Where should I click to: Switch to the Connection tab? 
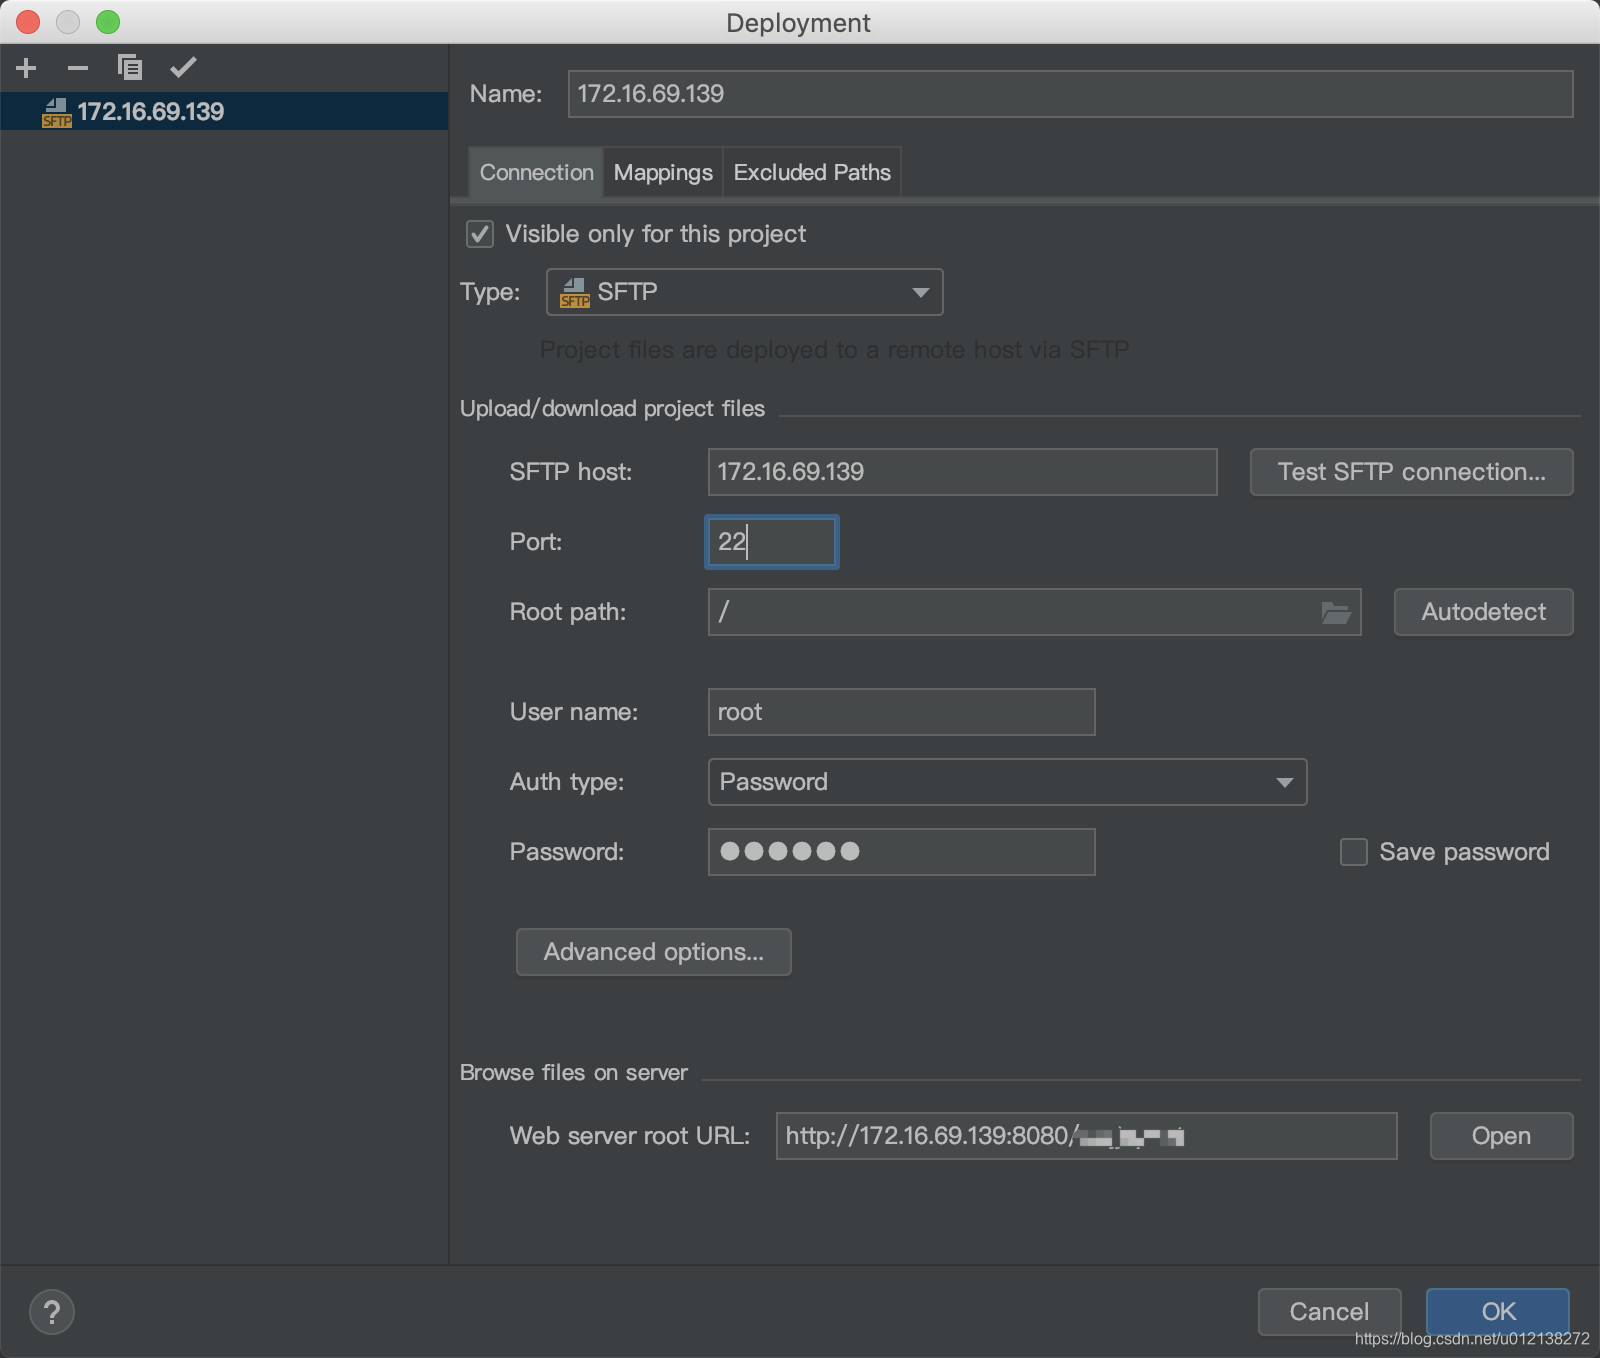pos(537,172)
